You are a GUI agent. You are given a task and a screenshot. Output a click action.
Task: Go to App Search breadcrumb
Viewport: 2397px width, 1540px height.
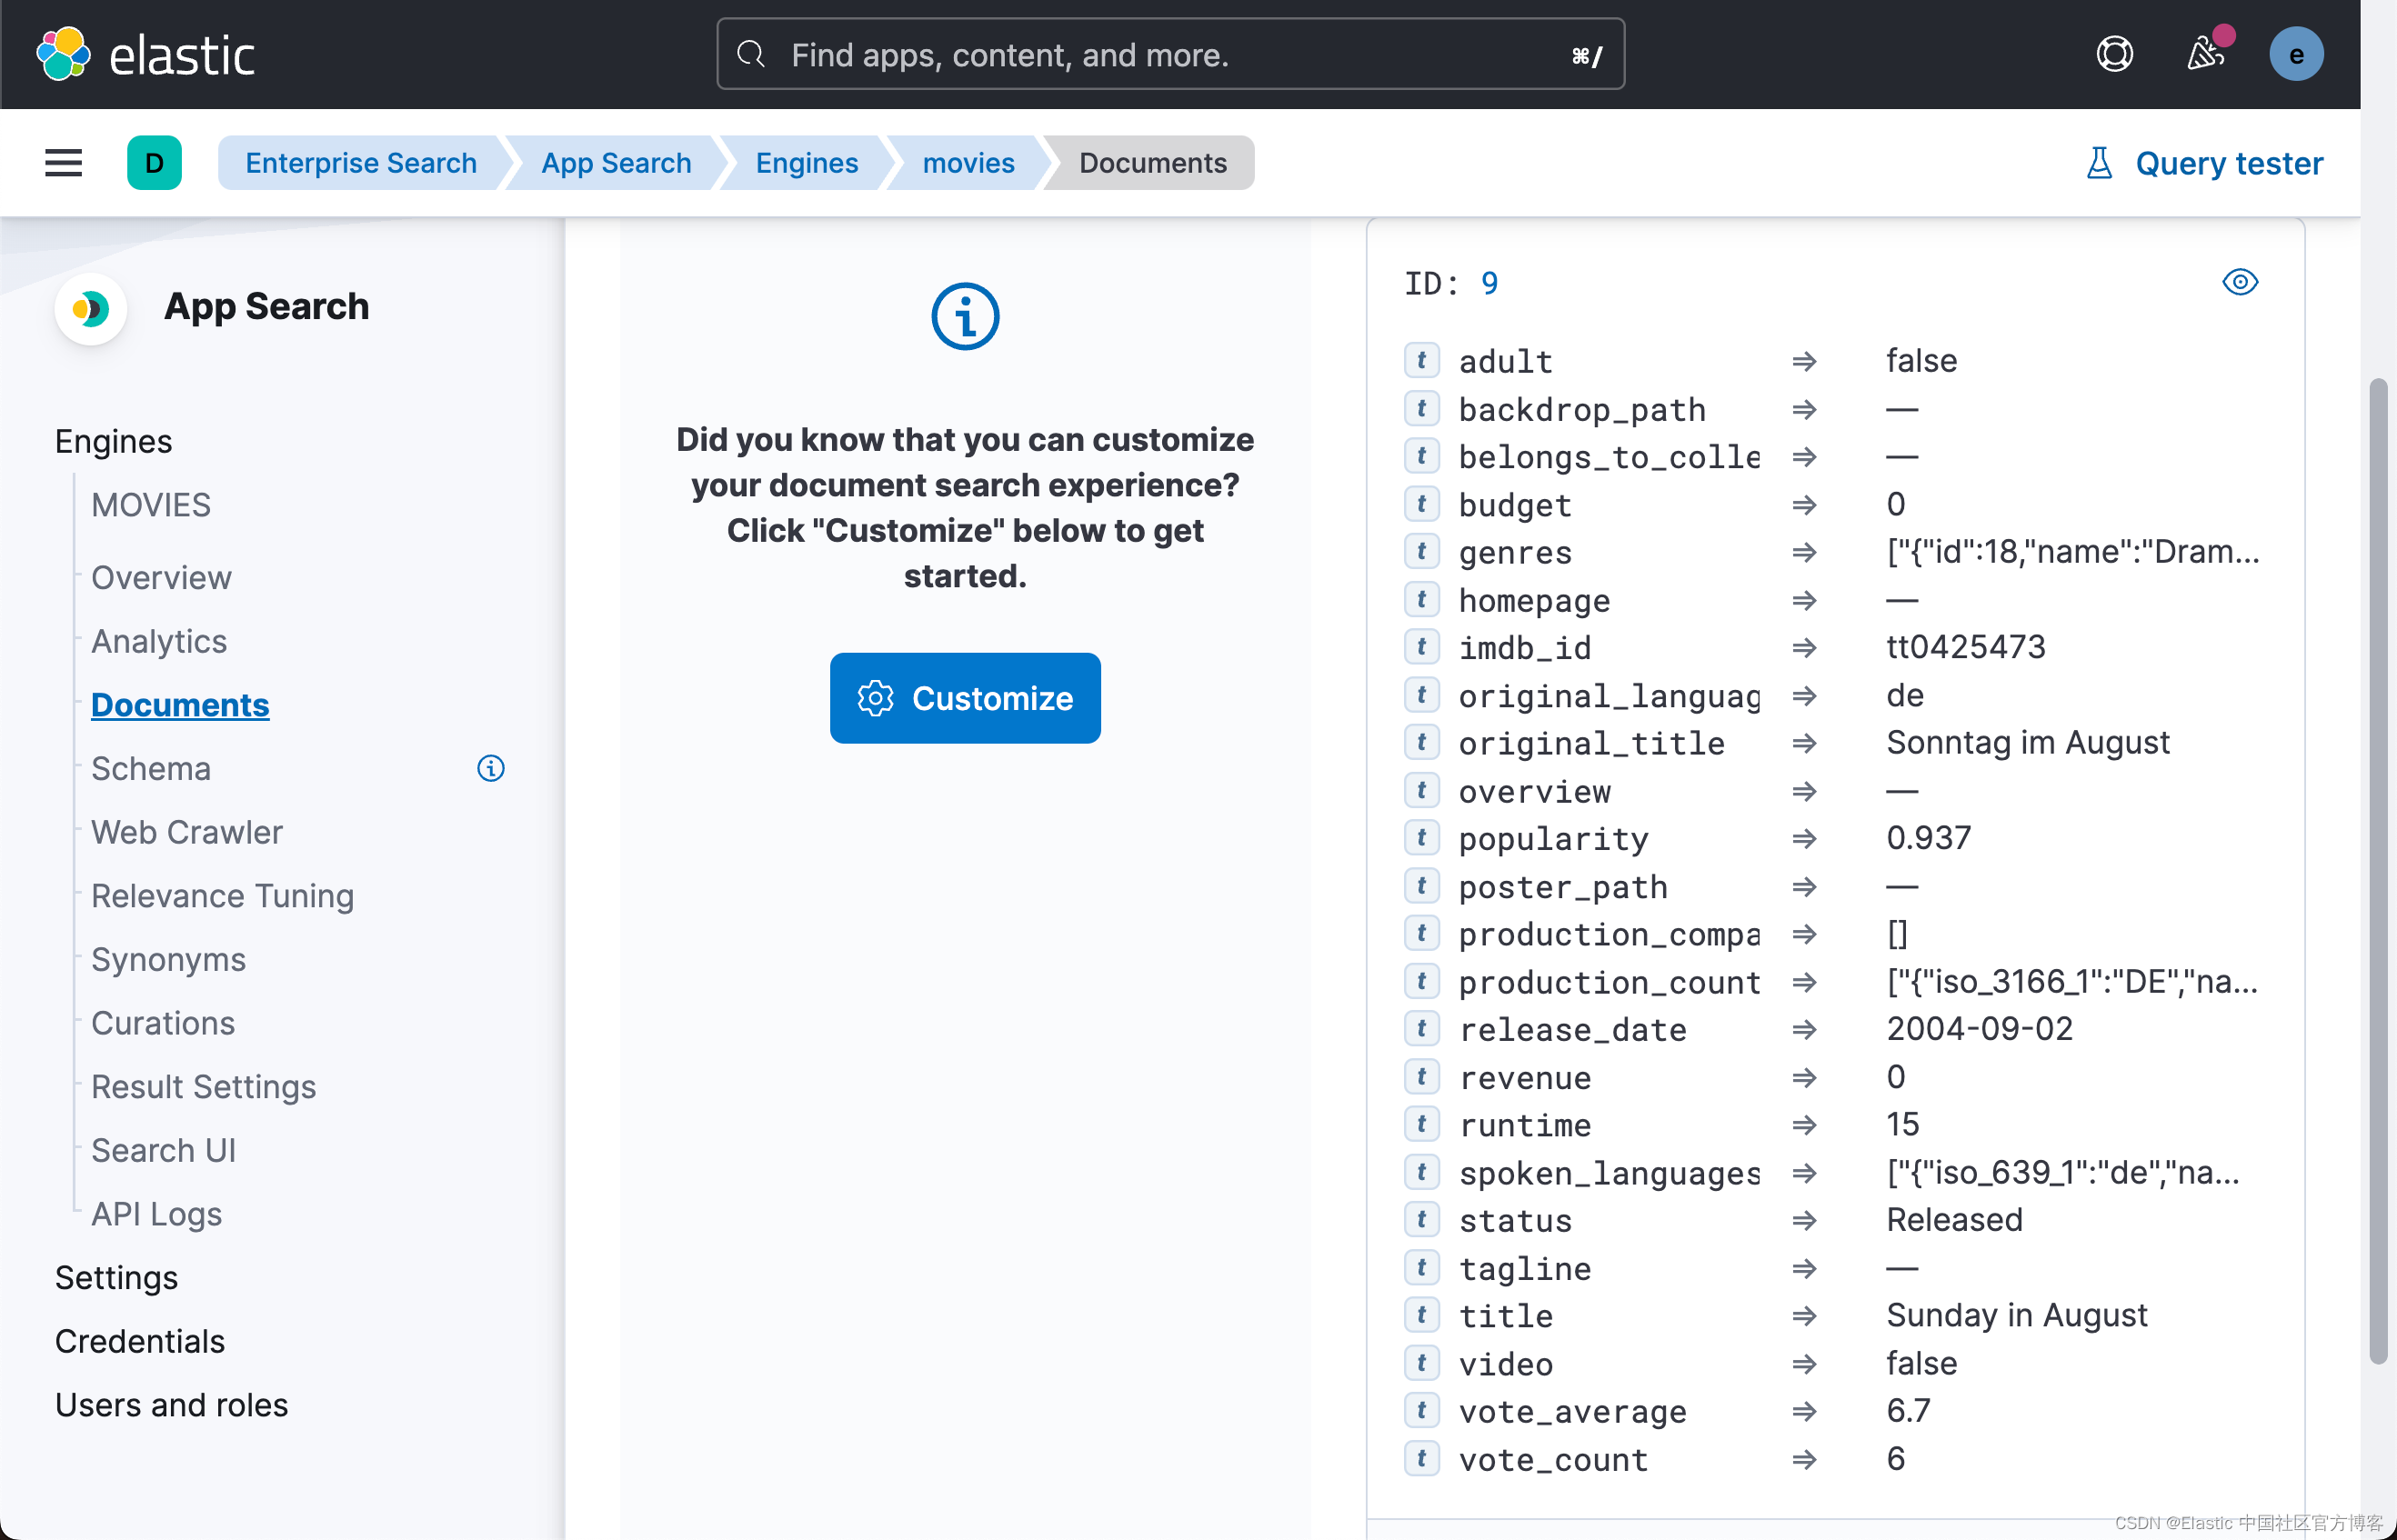point(616,163)
